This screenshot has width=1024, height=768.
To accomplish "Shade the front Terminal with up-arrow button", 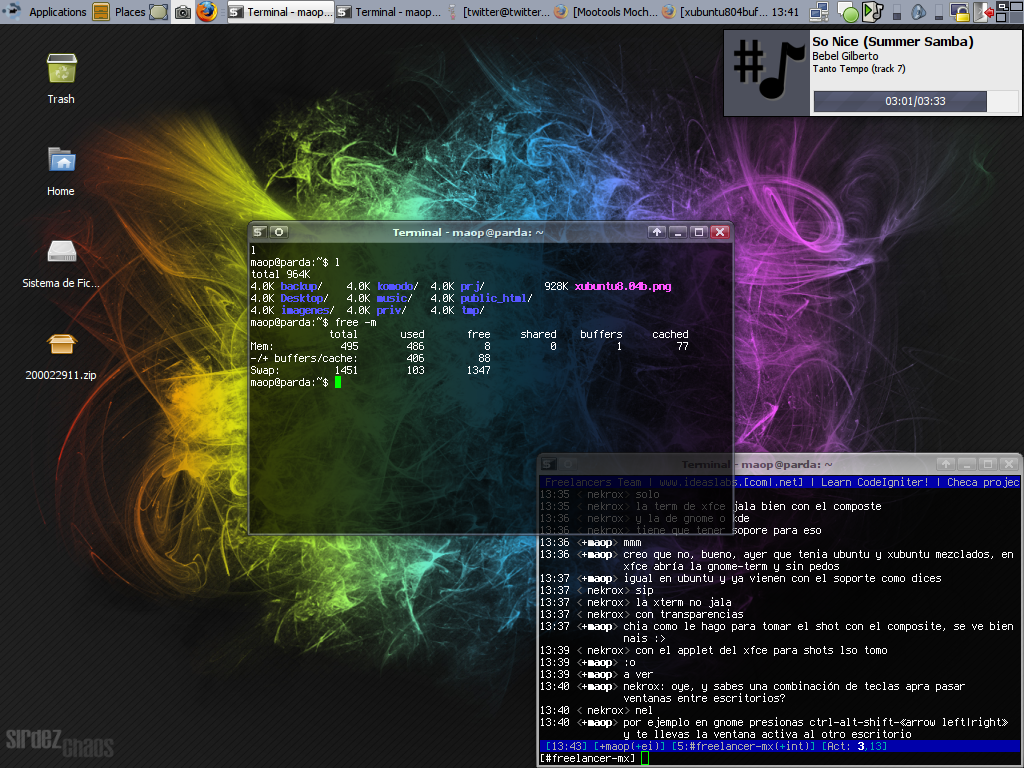I will [x=657, y=232].
